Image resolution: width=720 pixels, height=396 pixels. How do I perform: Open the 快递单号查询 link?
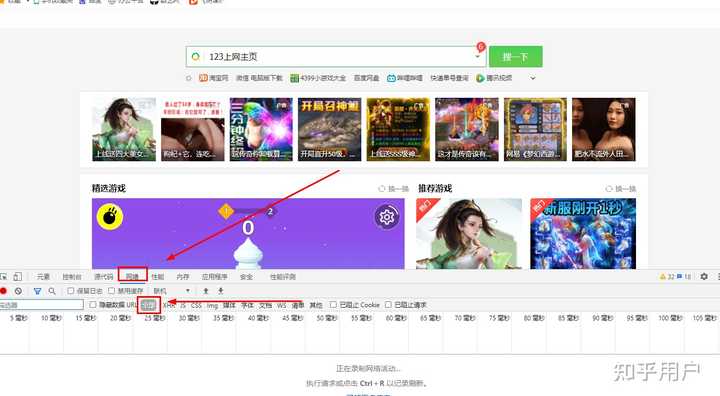pos(449,78)
